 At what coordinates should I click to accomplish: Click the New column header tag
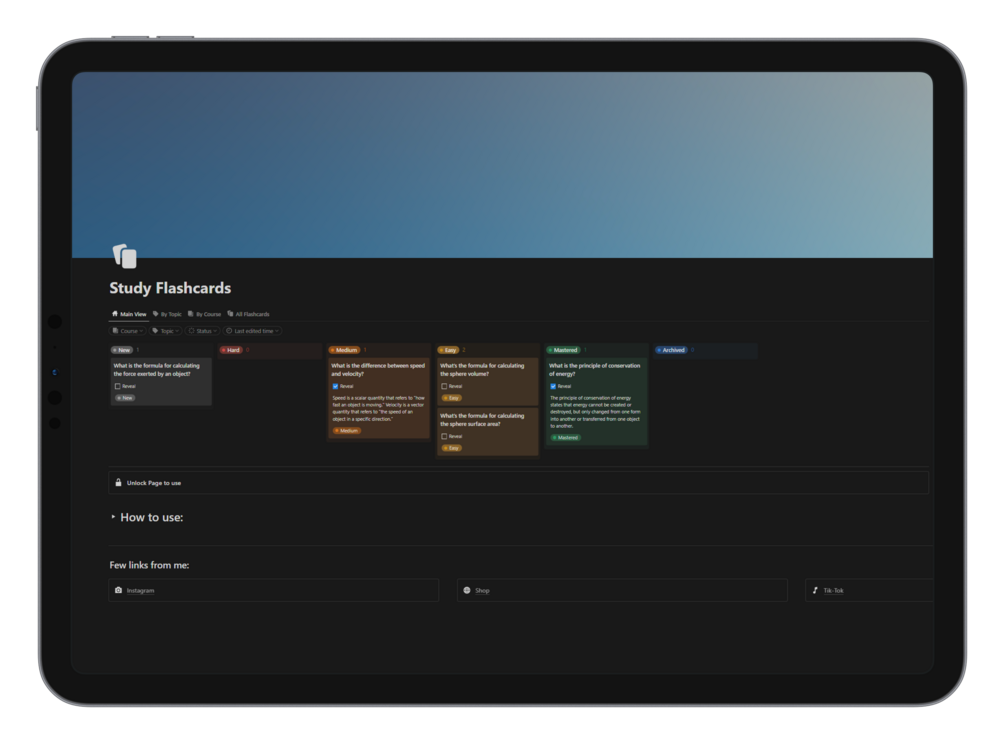coord(122,350)
